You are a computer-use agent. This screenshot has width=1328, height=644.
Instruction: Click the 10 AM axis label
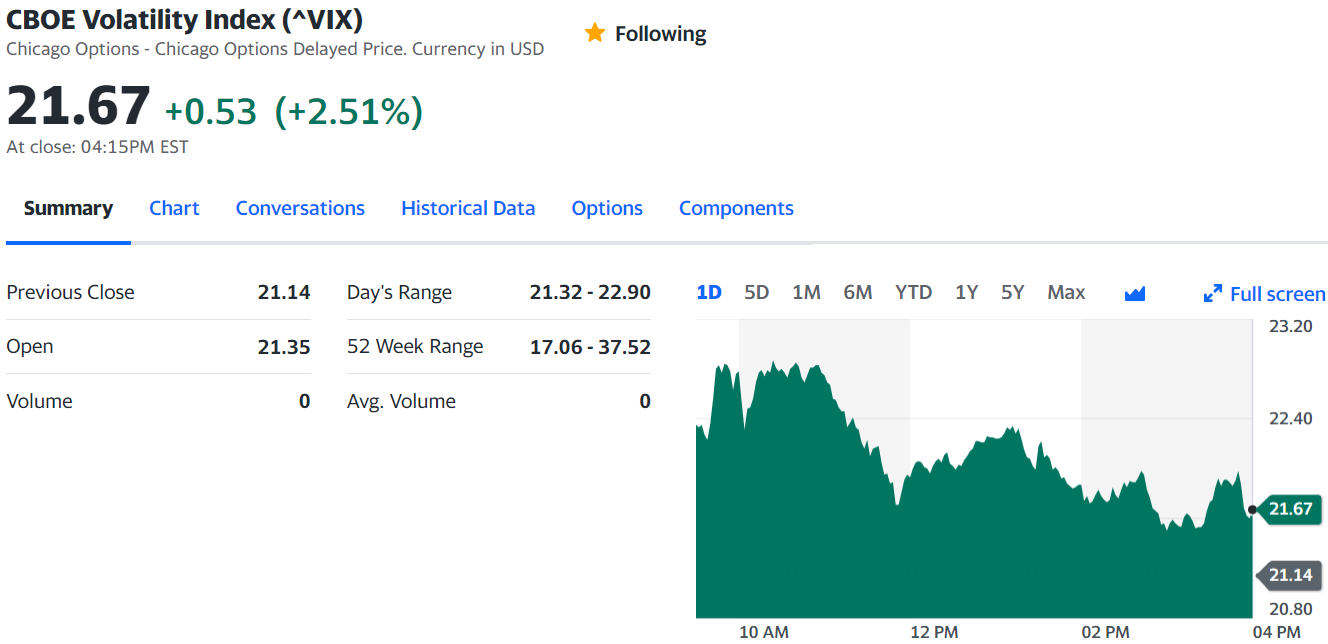click(x=764, y=632)
